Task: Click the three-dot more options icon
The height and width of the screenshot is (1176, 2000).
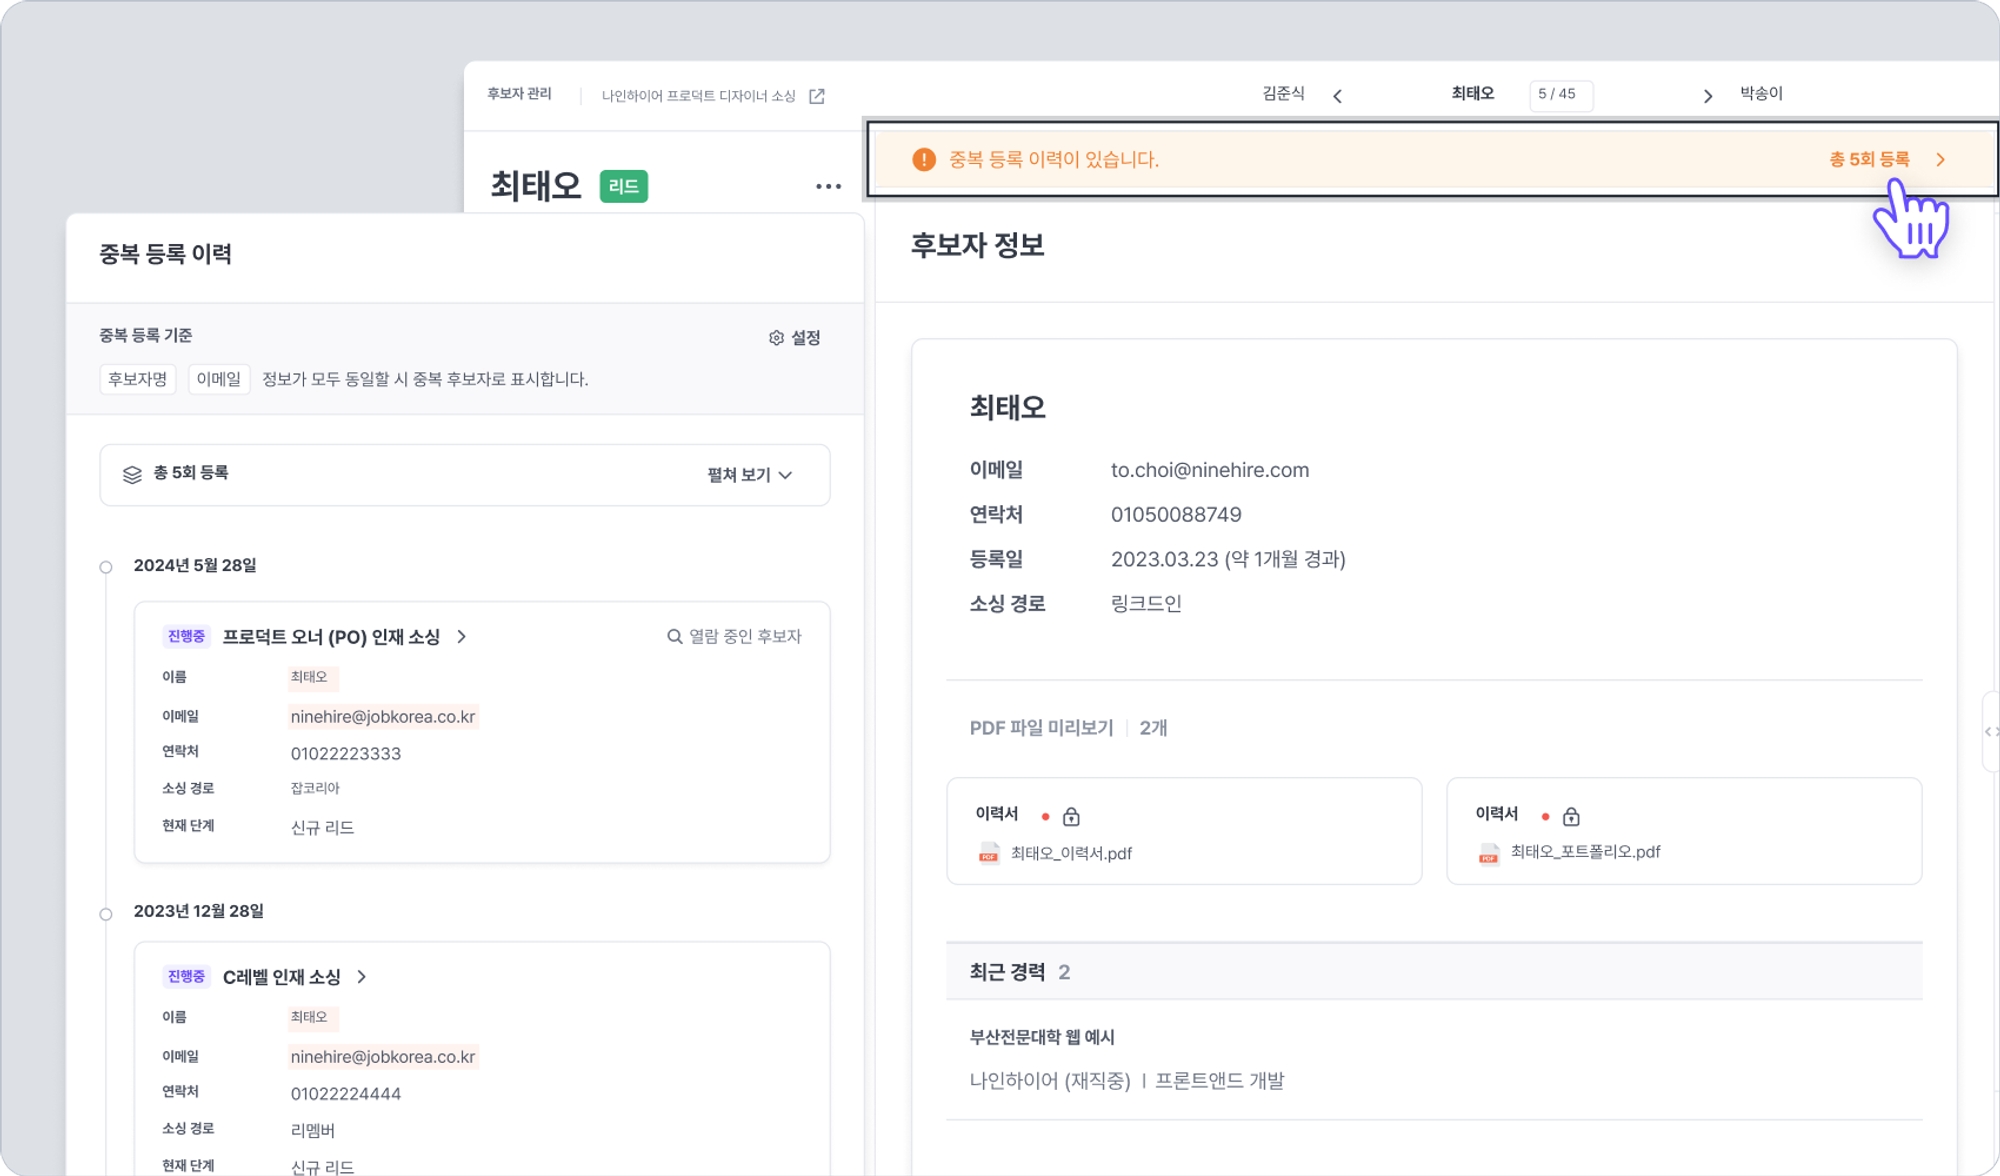Action: pyautogui.click(x=828, y=186)
